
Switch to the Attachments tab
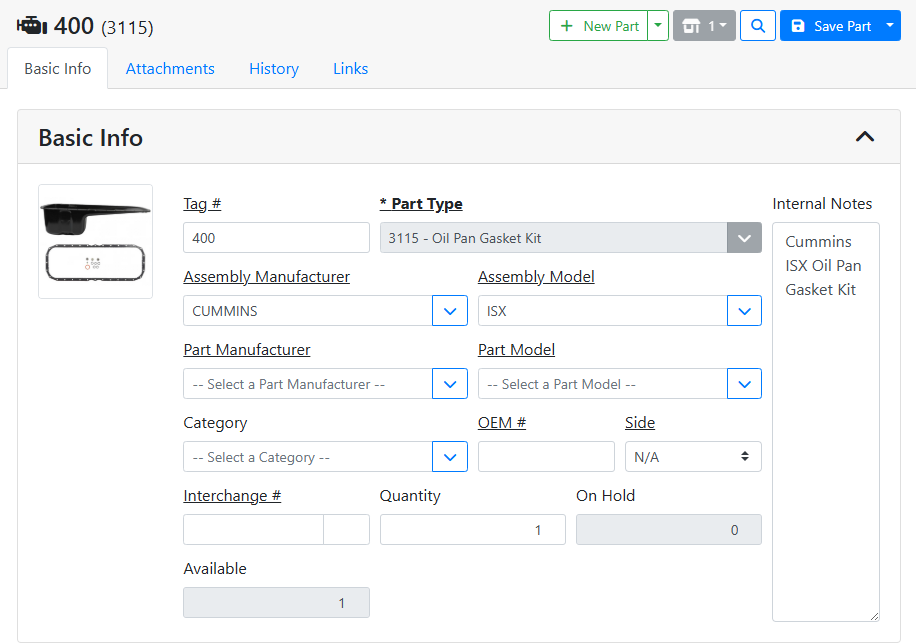tap(170, 69)
